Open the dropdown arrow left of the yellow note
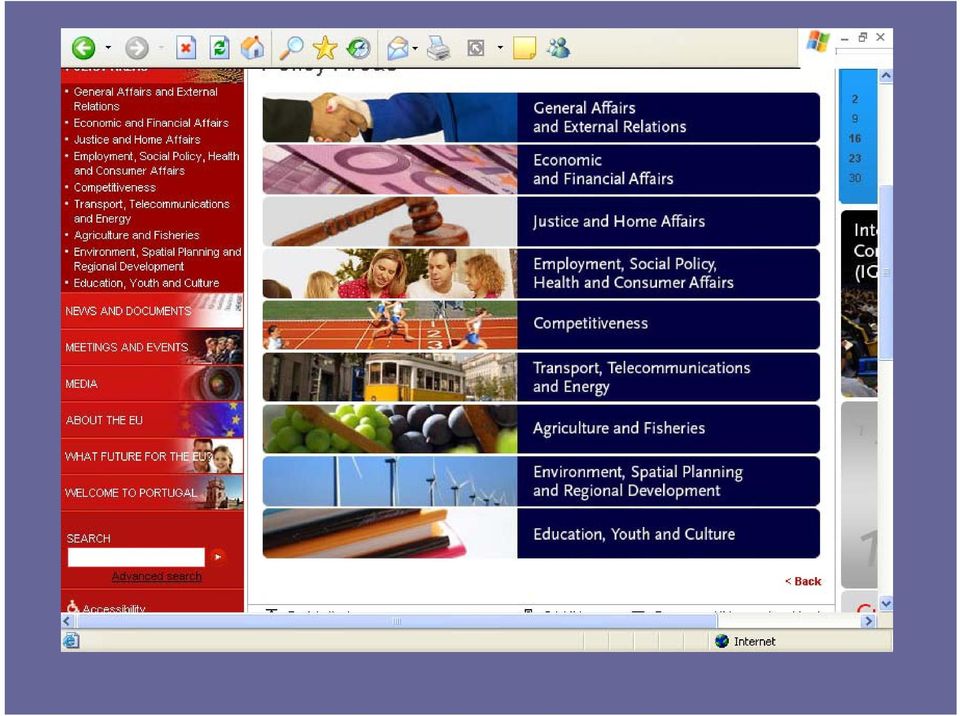 pyautogui.click(x=500, y=47)
